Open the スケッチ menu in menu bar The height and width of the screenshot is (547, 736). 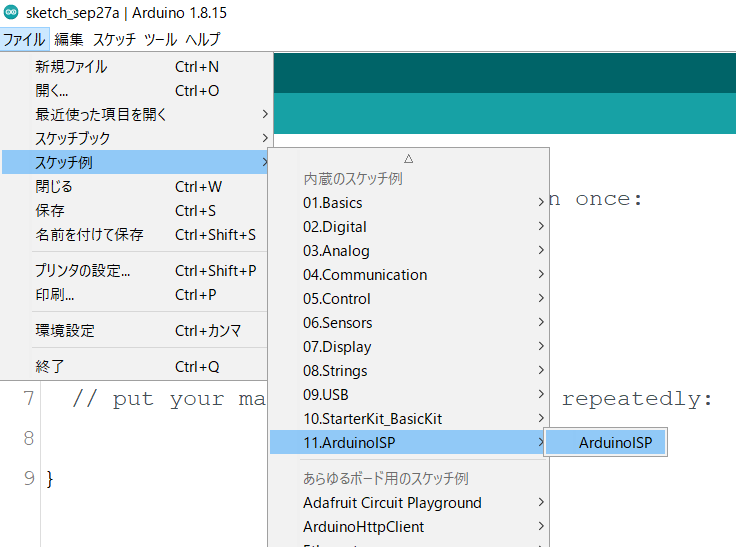click(x=115, y=39)
